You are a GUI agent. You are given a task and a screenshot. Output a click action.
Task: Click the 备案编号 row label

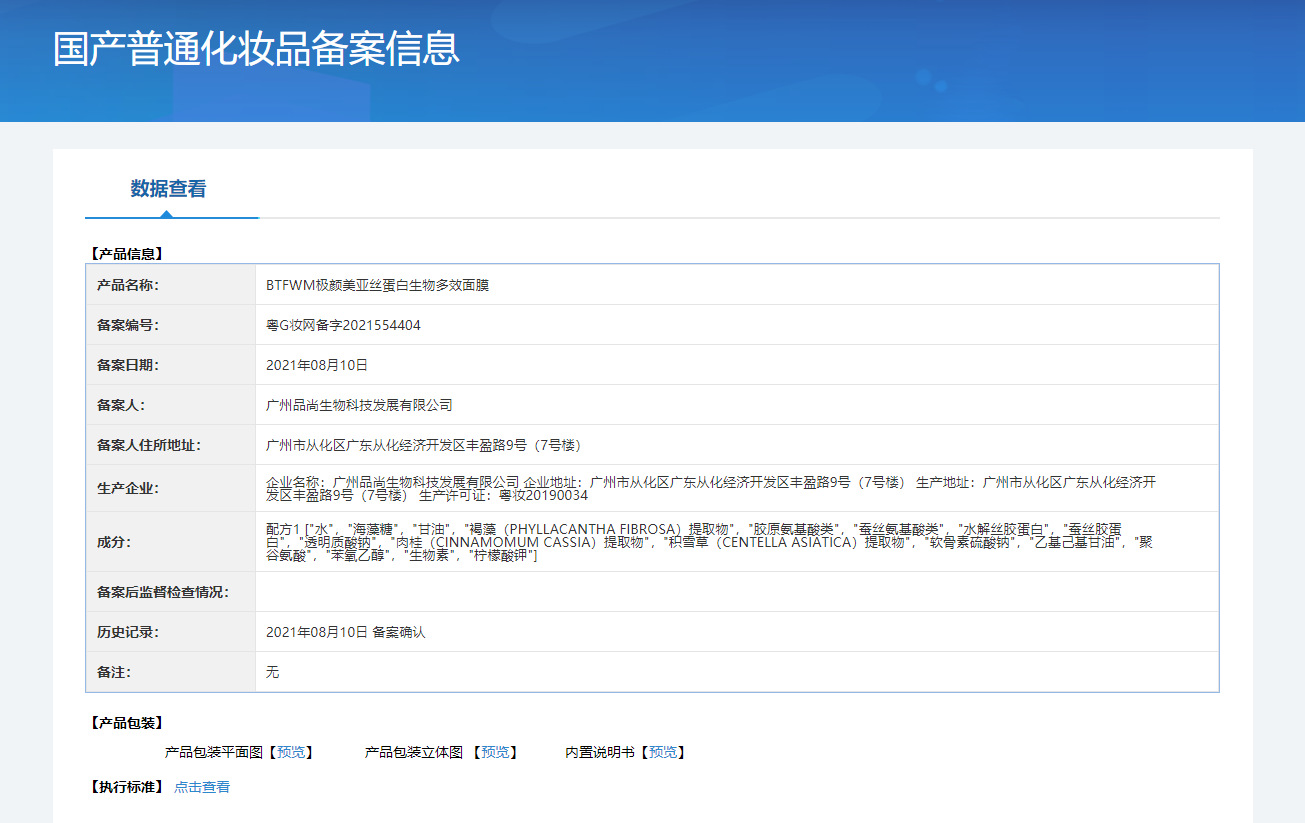pyautogui.click(x=171, y=325)
